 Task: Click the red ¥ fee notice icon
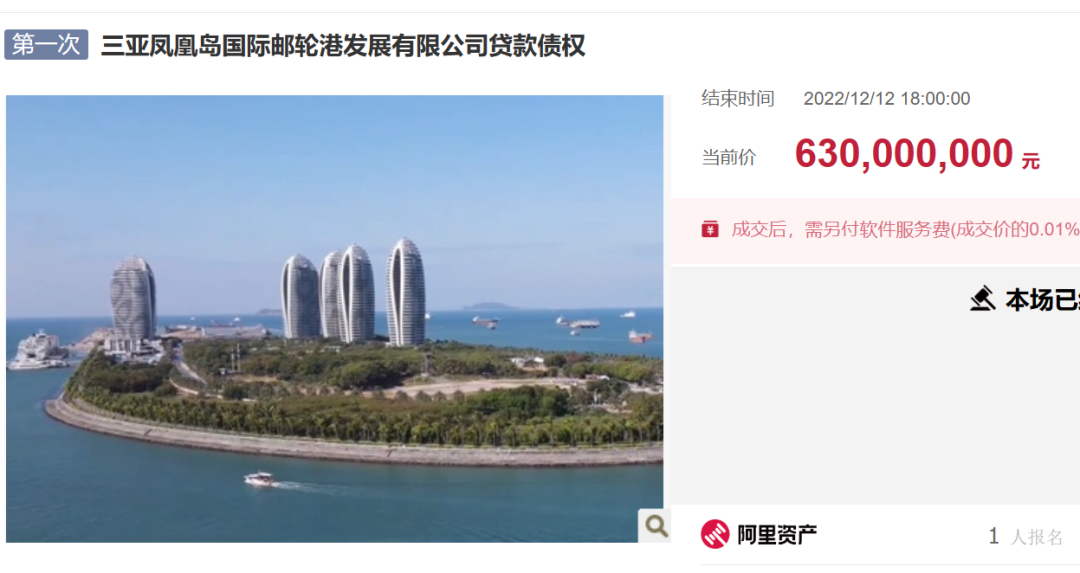click(x=710, y=229)
